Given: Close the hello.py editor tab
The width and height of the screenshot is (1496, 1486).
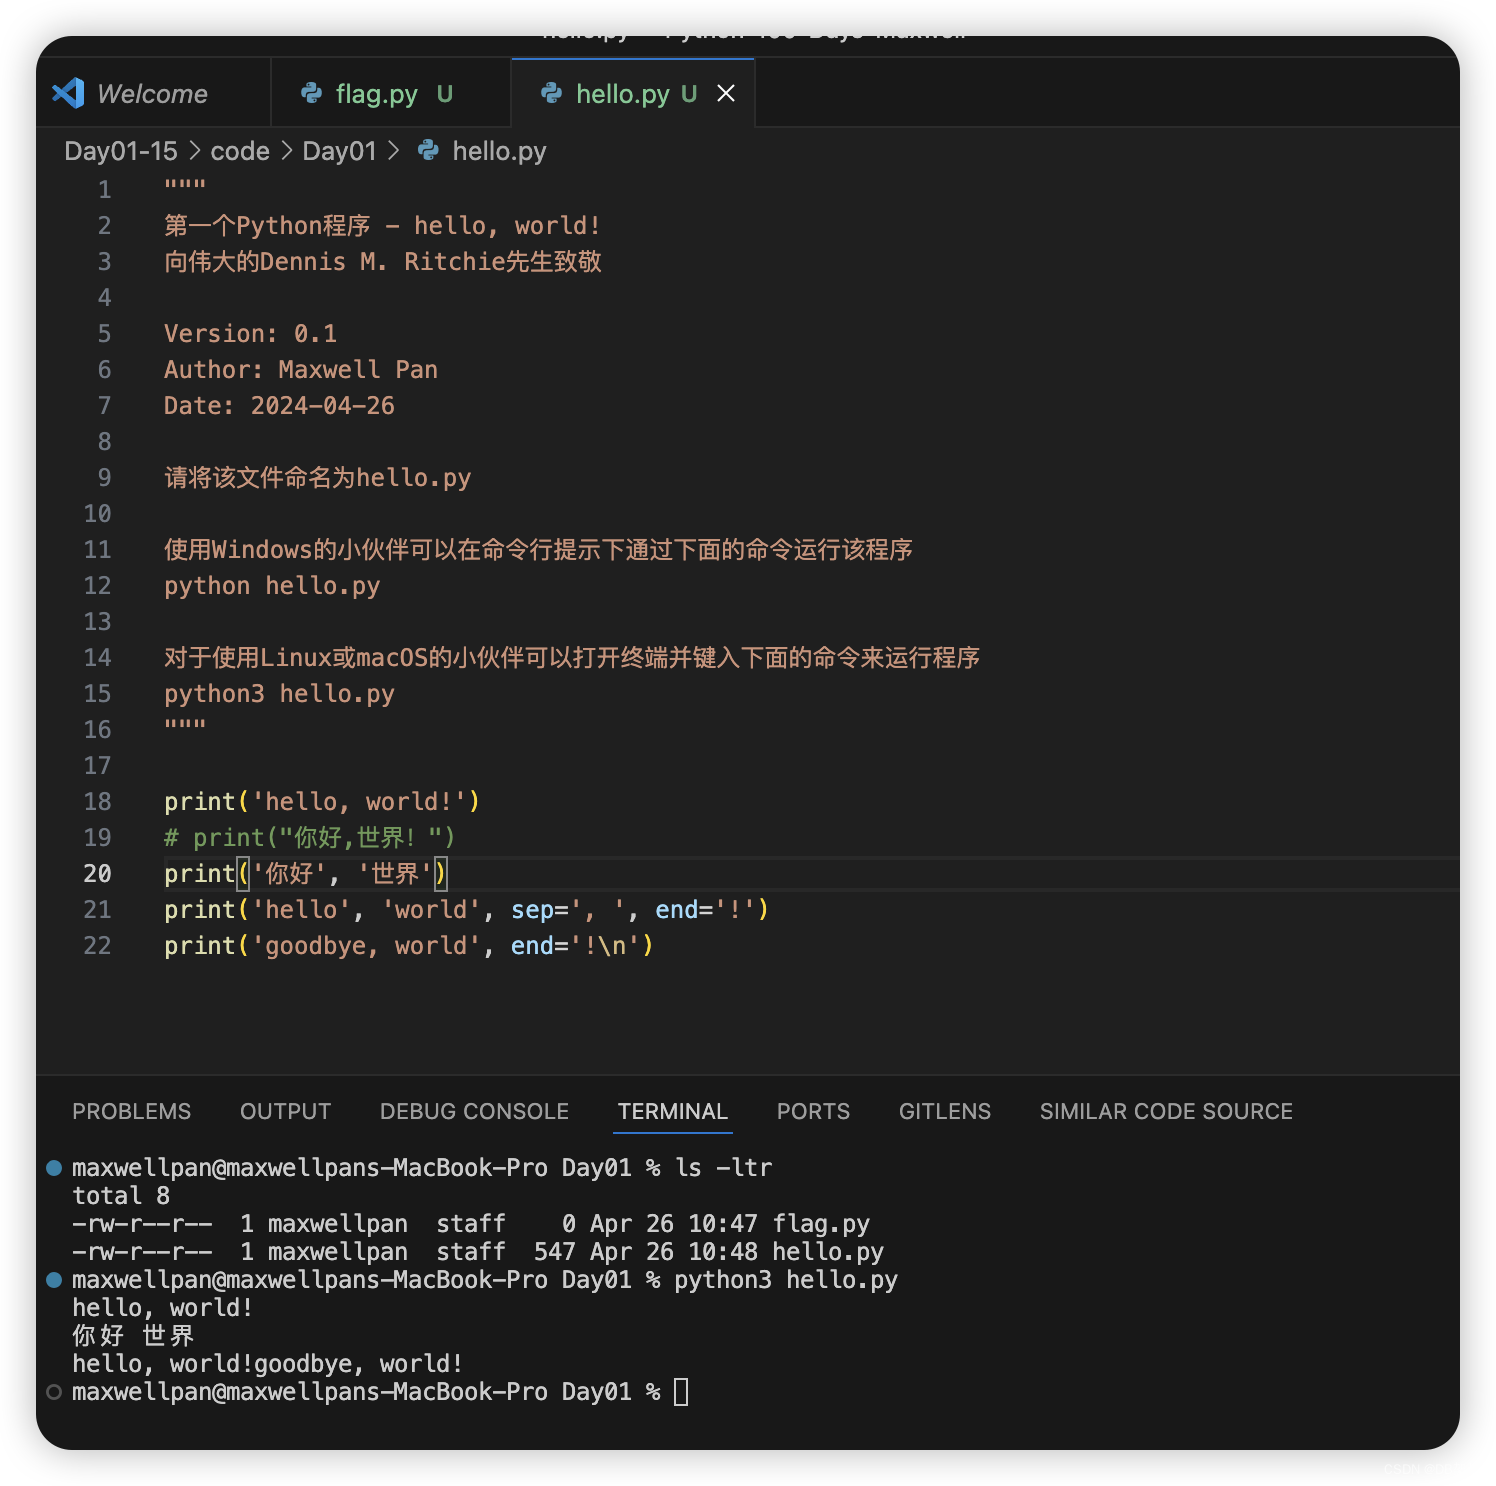Looking at the screenshot, I should pos(726,93).
